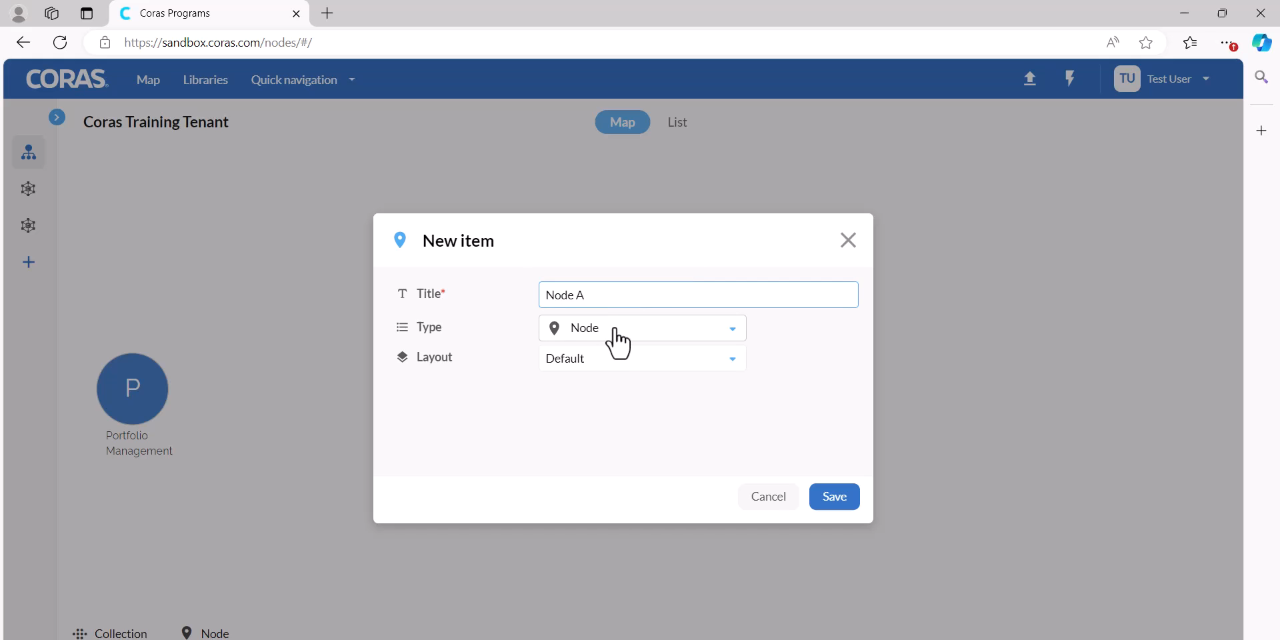The height and width of the screenshot is (640, 1280).
Task: Select the hierarchy tree icon in sidebar
Action: coord(28,152)
